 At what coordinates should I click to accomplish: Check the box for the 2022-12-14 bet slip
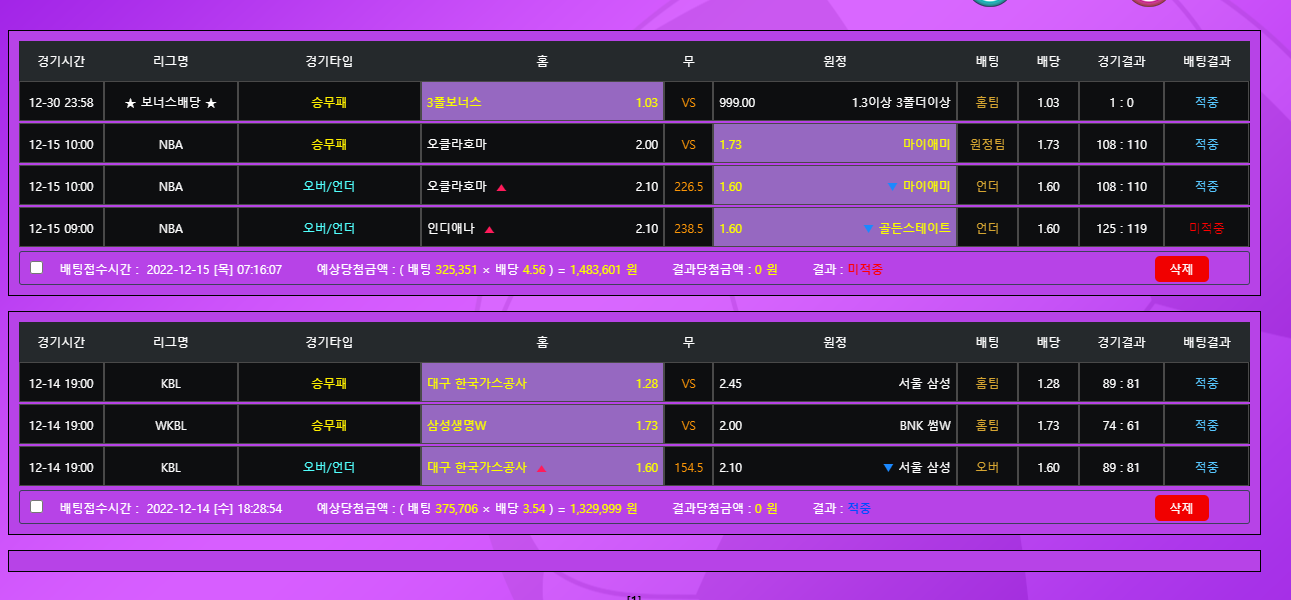(x=37, y=507)
